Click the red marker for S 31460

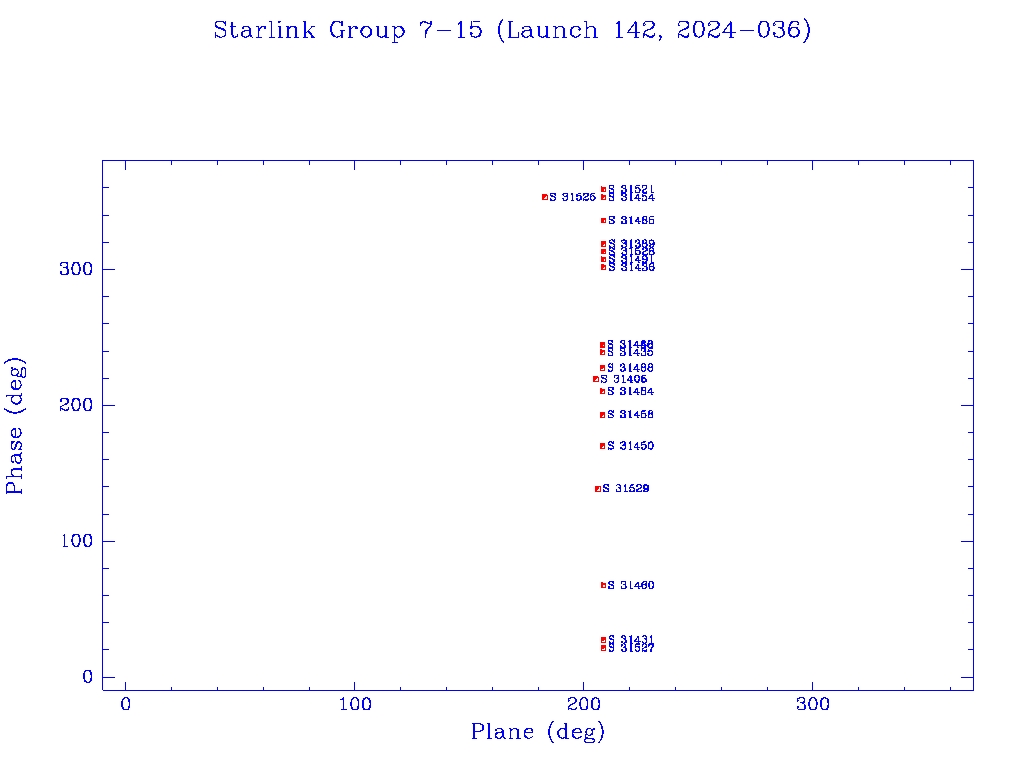pyautogui.click(x=603, y=586)
